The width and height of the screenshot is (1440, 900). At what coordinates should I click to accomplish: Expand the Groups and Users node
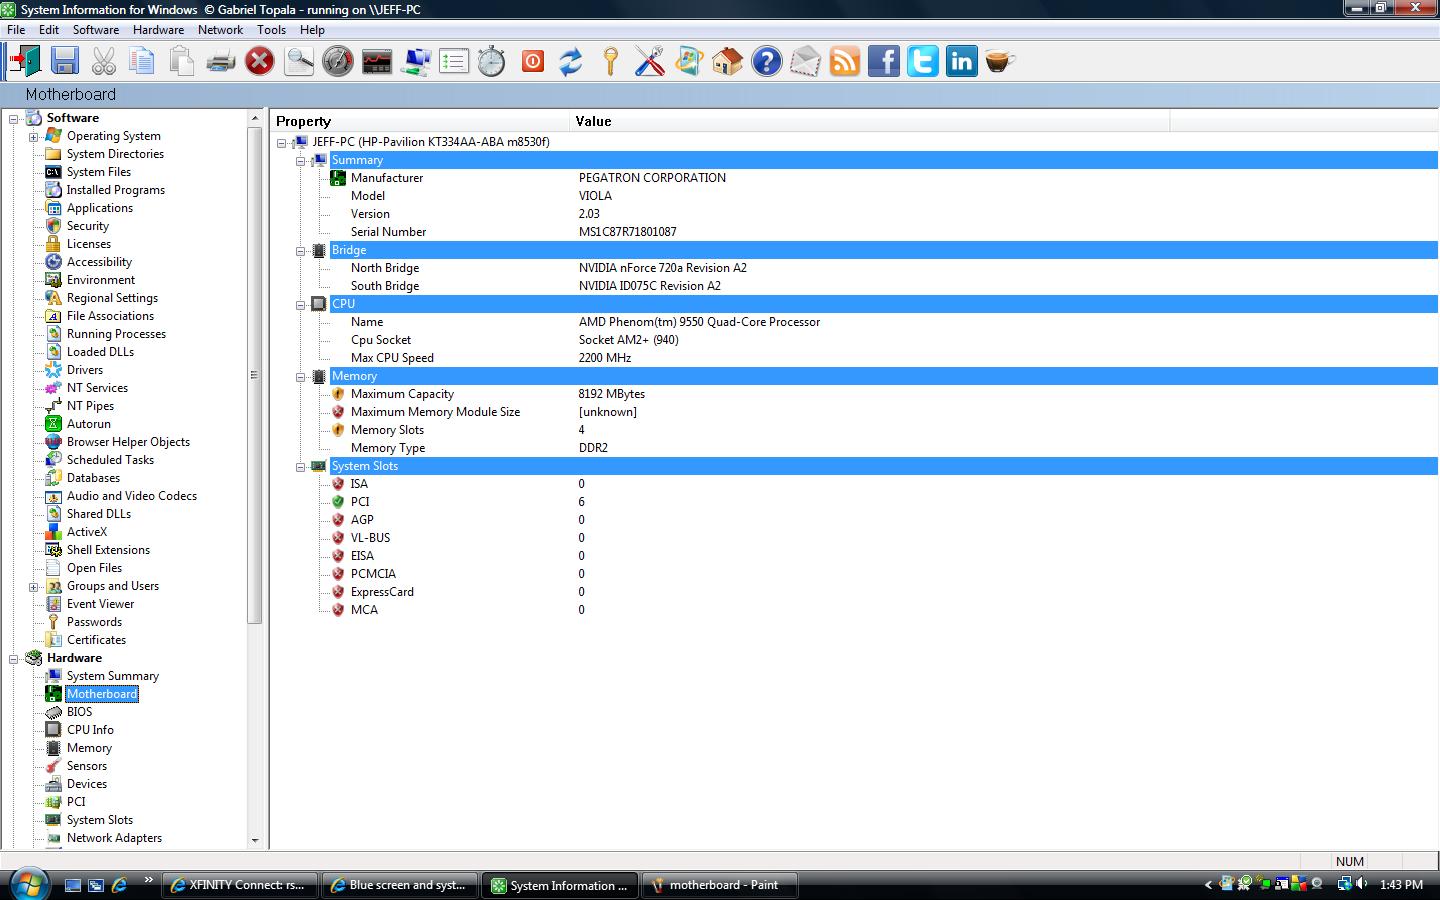click(x=33, y=587)
